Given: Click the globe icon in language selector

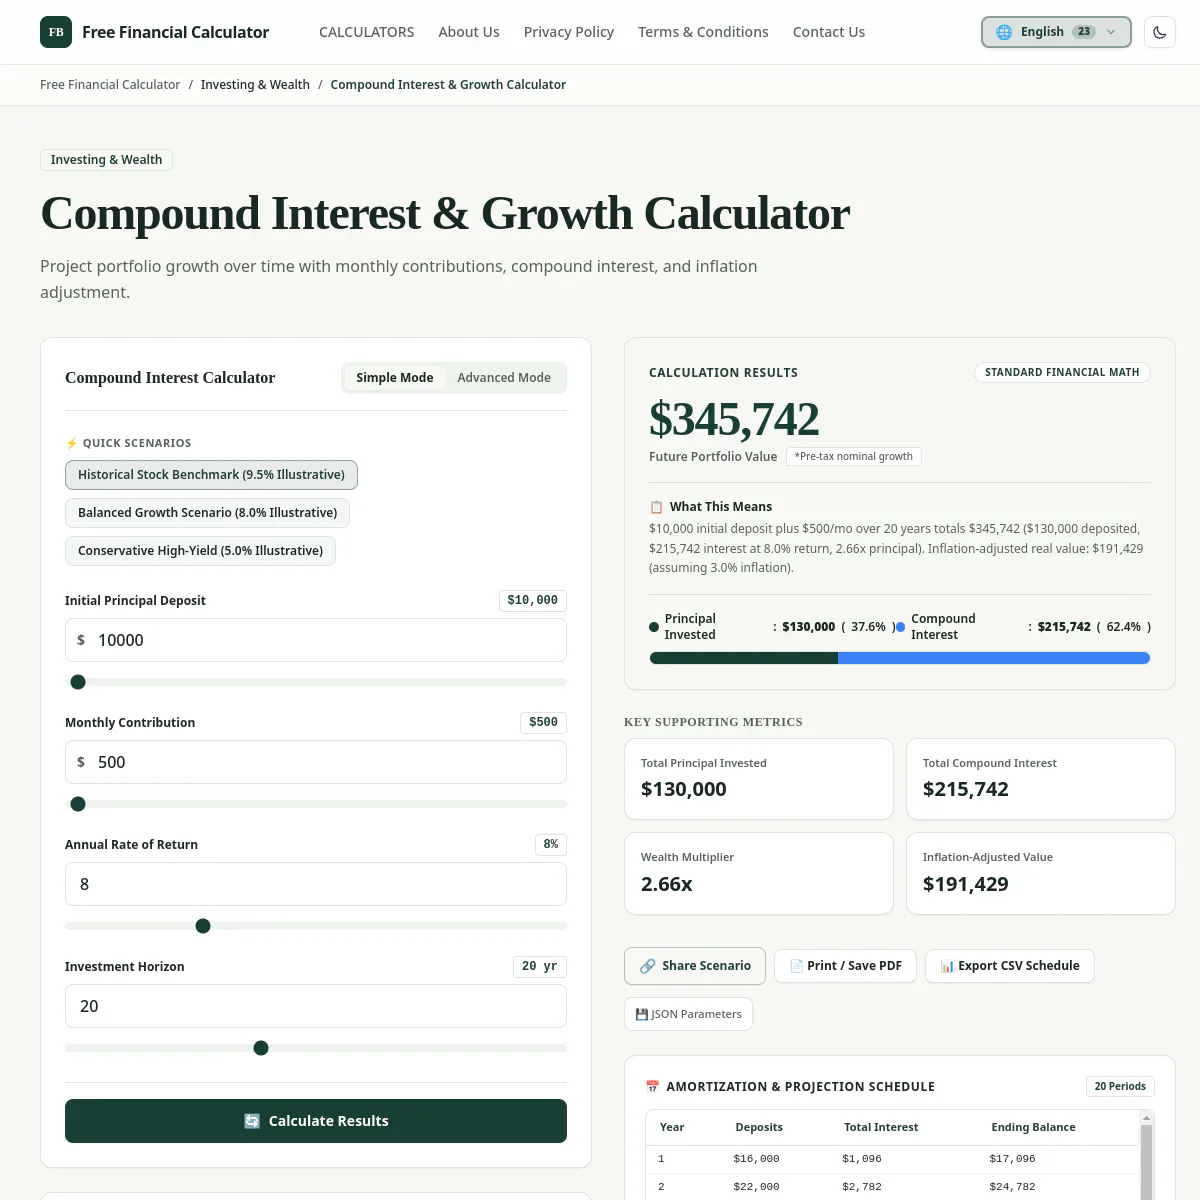Looking at the screenshot, I should (x=1004, y=32).
